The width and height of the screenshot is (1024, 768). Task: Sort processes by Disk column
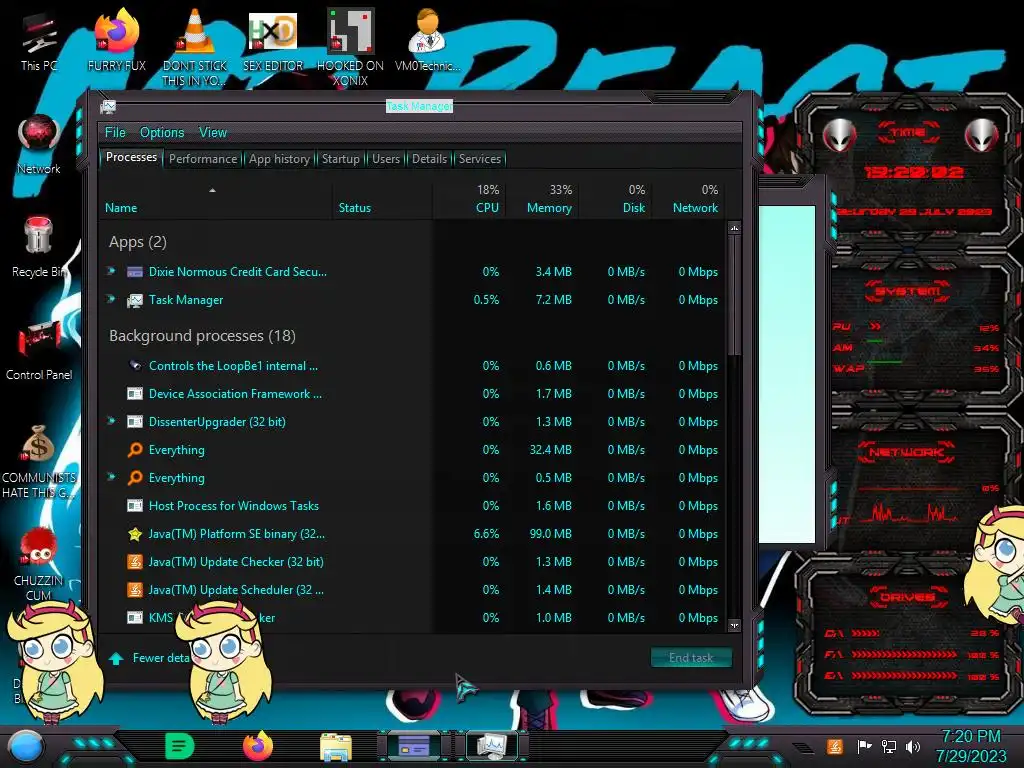(615, 199)
